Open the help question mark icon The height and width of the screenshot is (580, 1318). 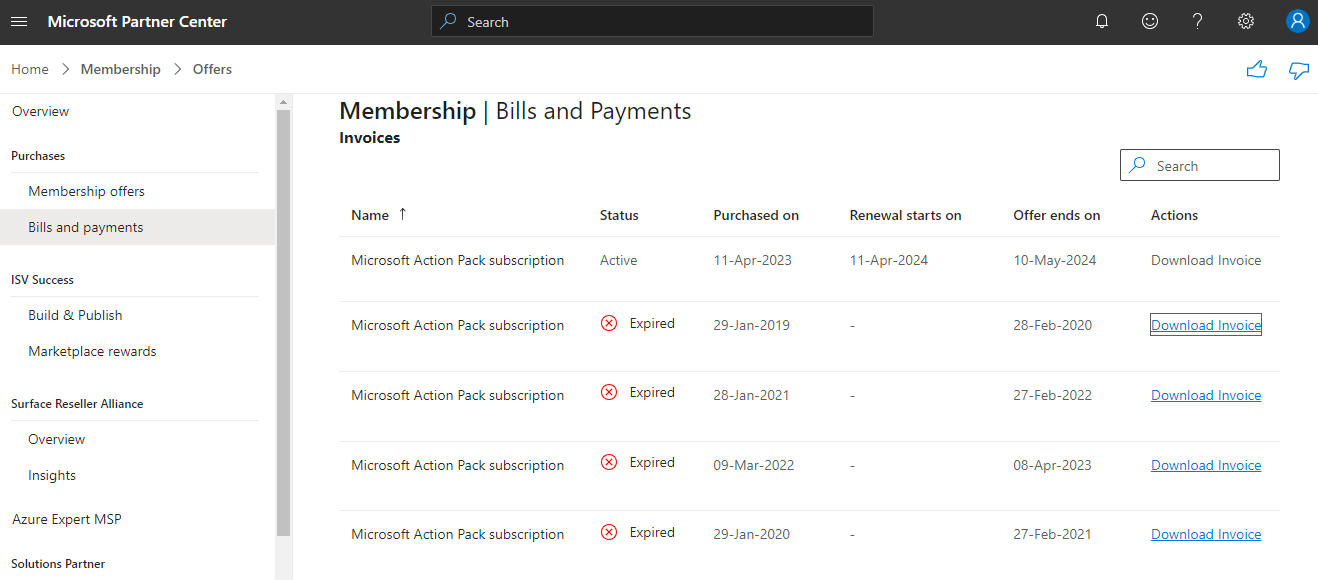pos(1198,21)
